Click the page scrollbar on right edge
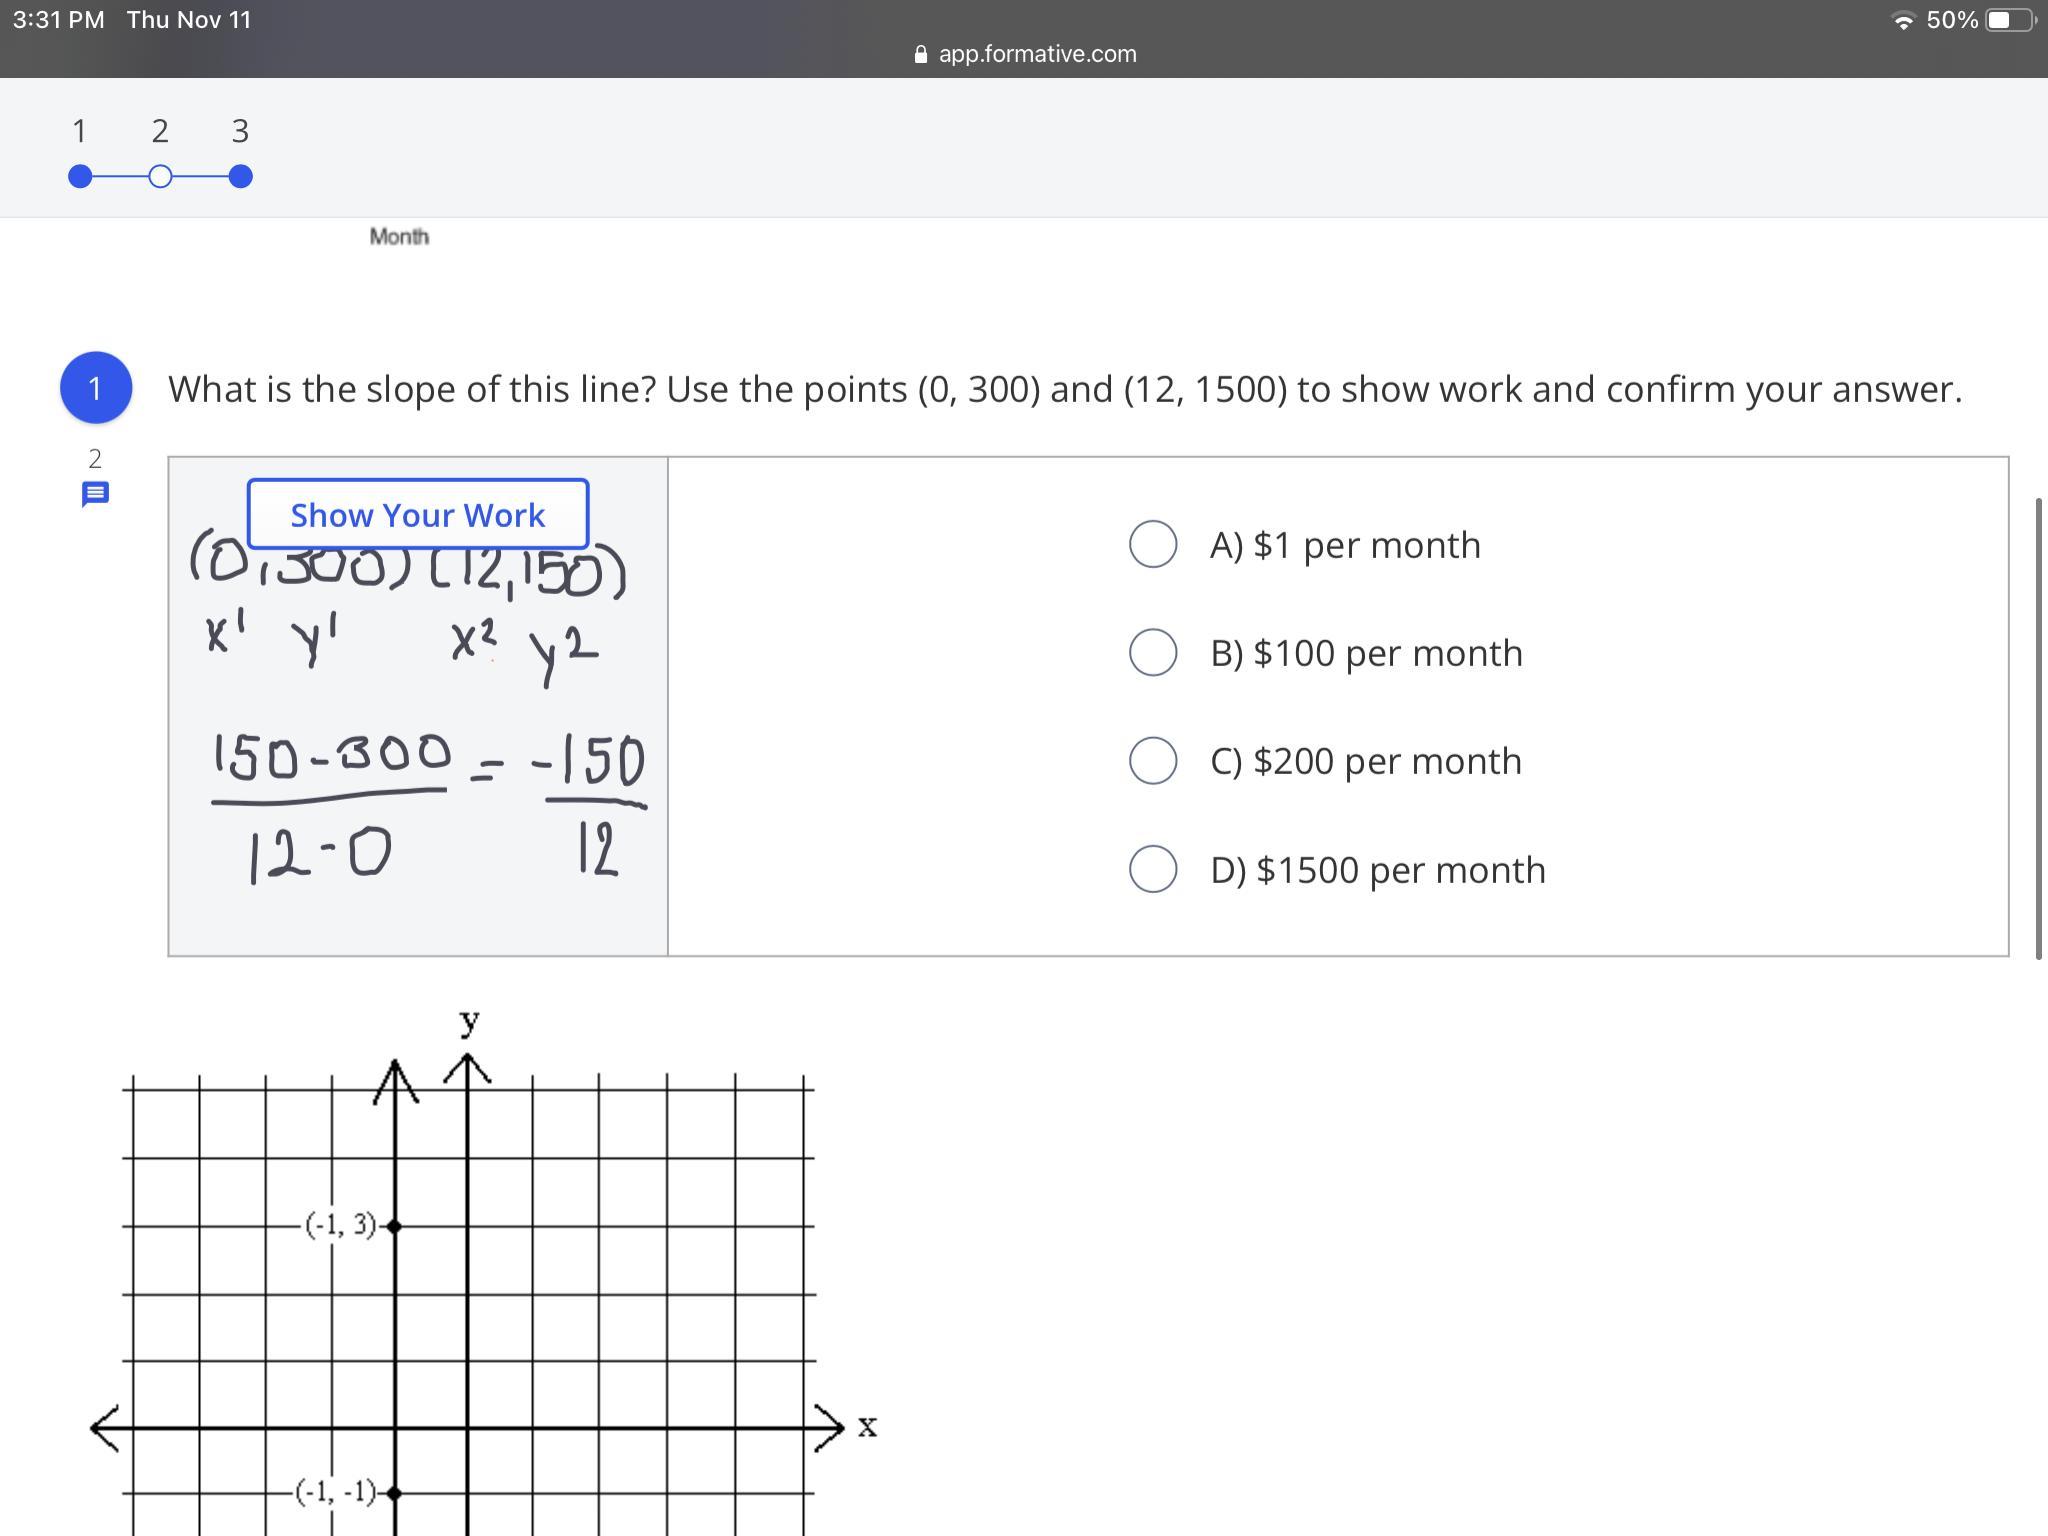Image resolution: width=2048 pixels, height=1536 pixels. 2038,728
